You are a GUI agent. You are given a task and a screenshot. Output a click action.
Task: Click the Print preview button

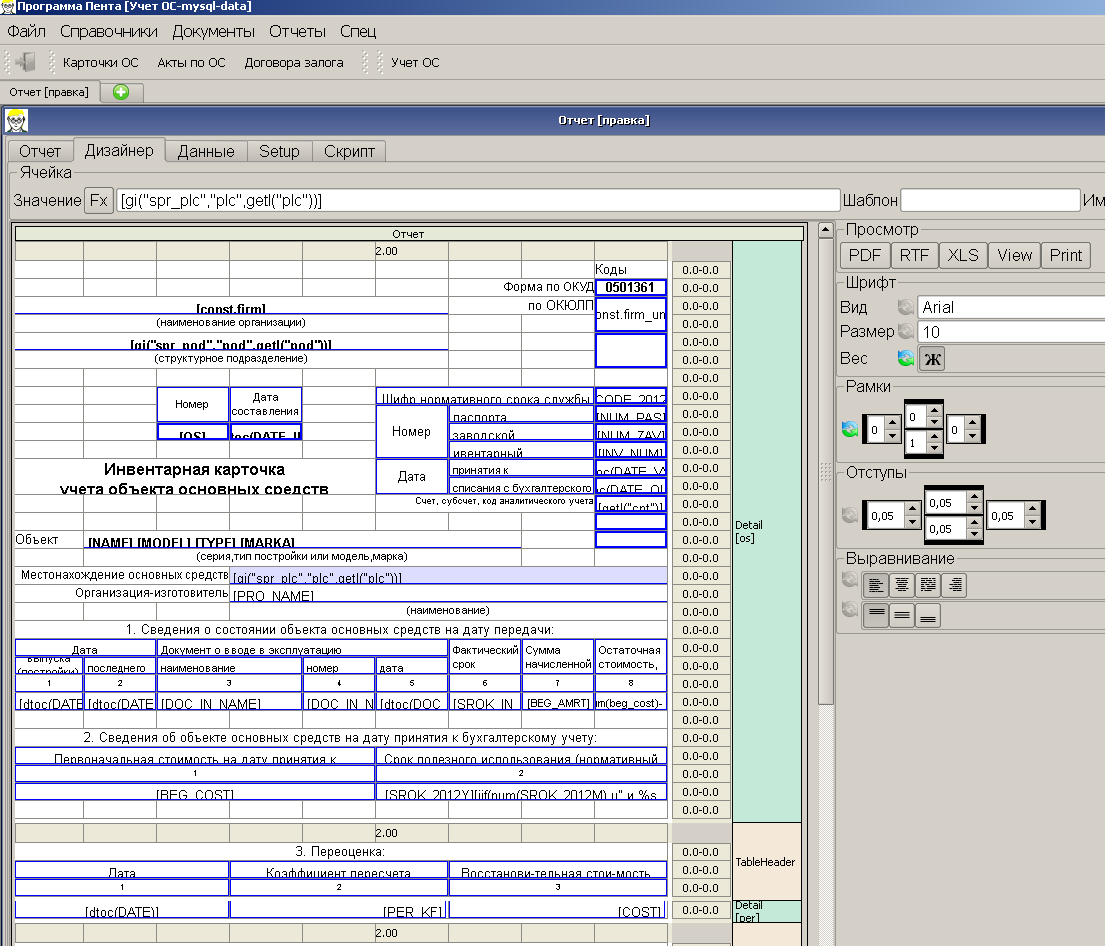pos(1065,255)
